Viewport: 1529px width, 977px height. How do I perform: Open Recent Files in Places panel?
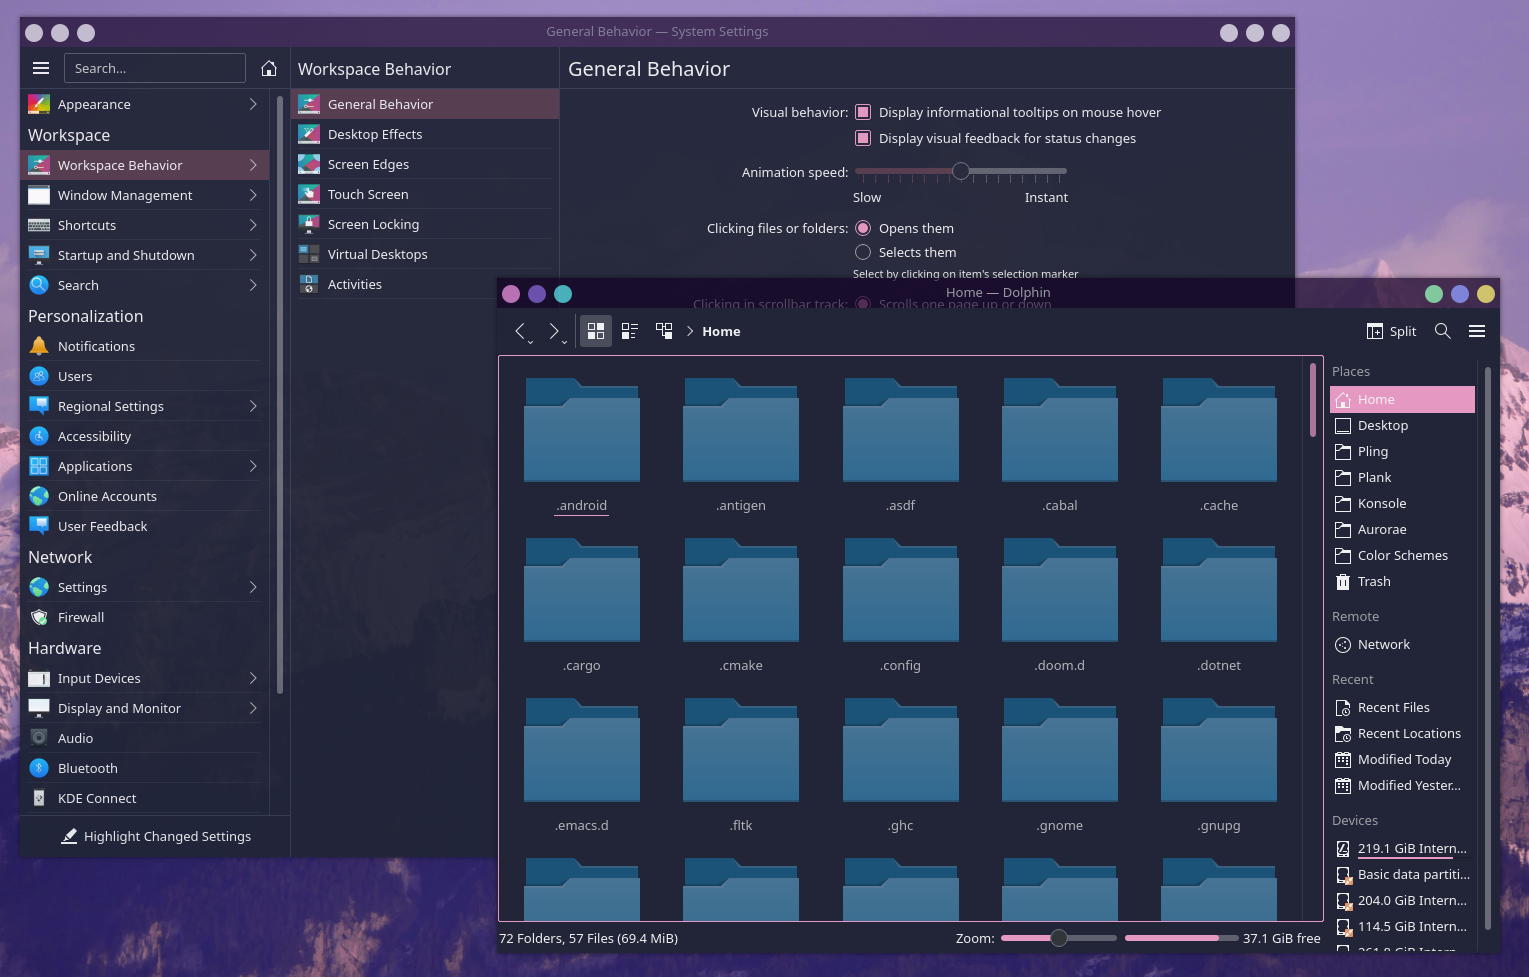(1402, 707)
